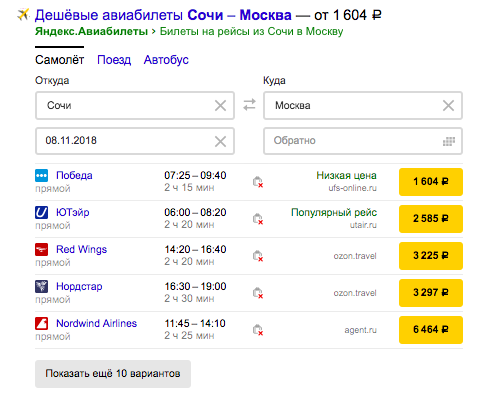
Task: Click the 1 604 ₽ price button
Action: coord(431,182)
